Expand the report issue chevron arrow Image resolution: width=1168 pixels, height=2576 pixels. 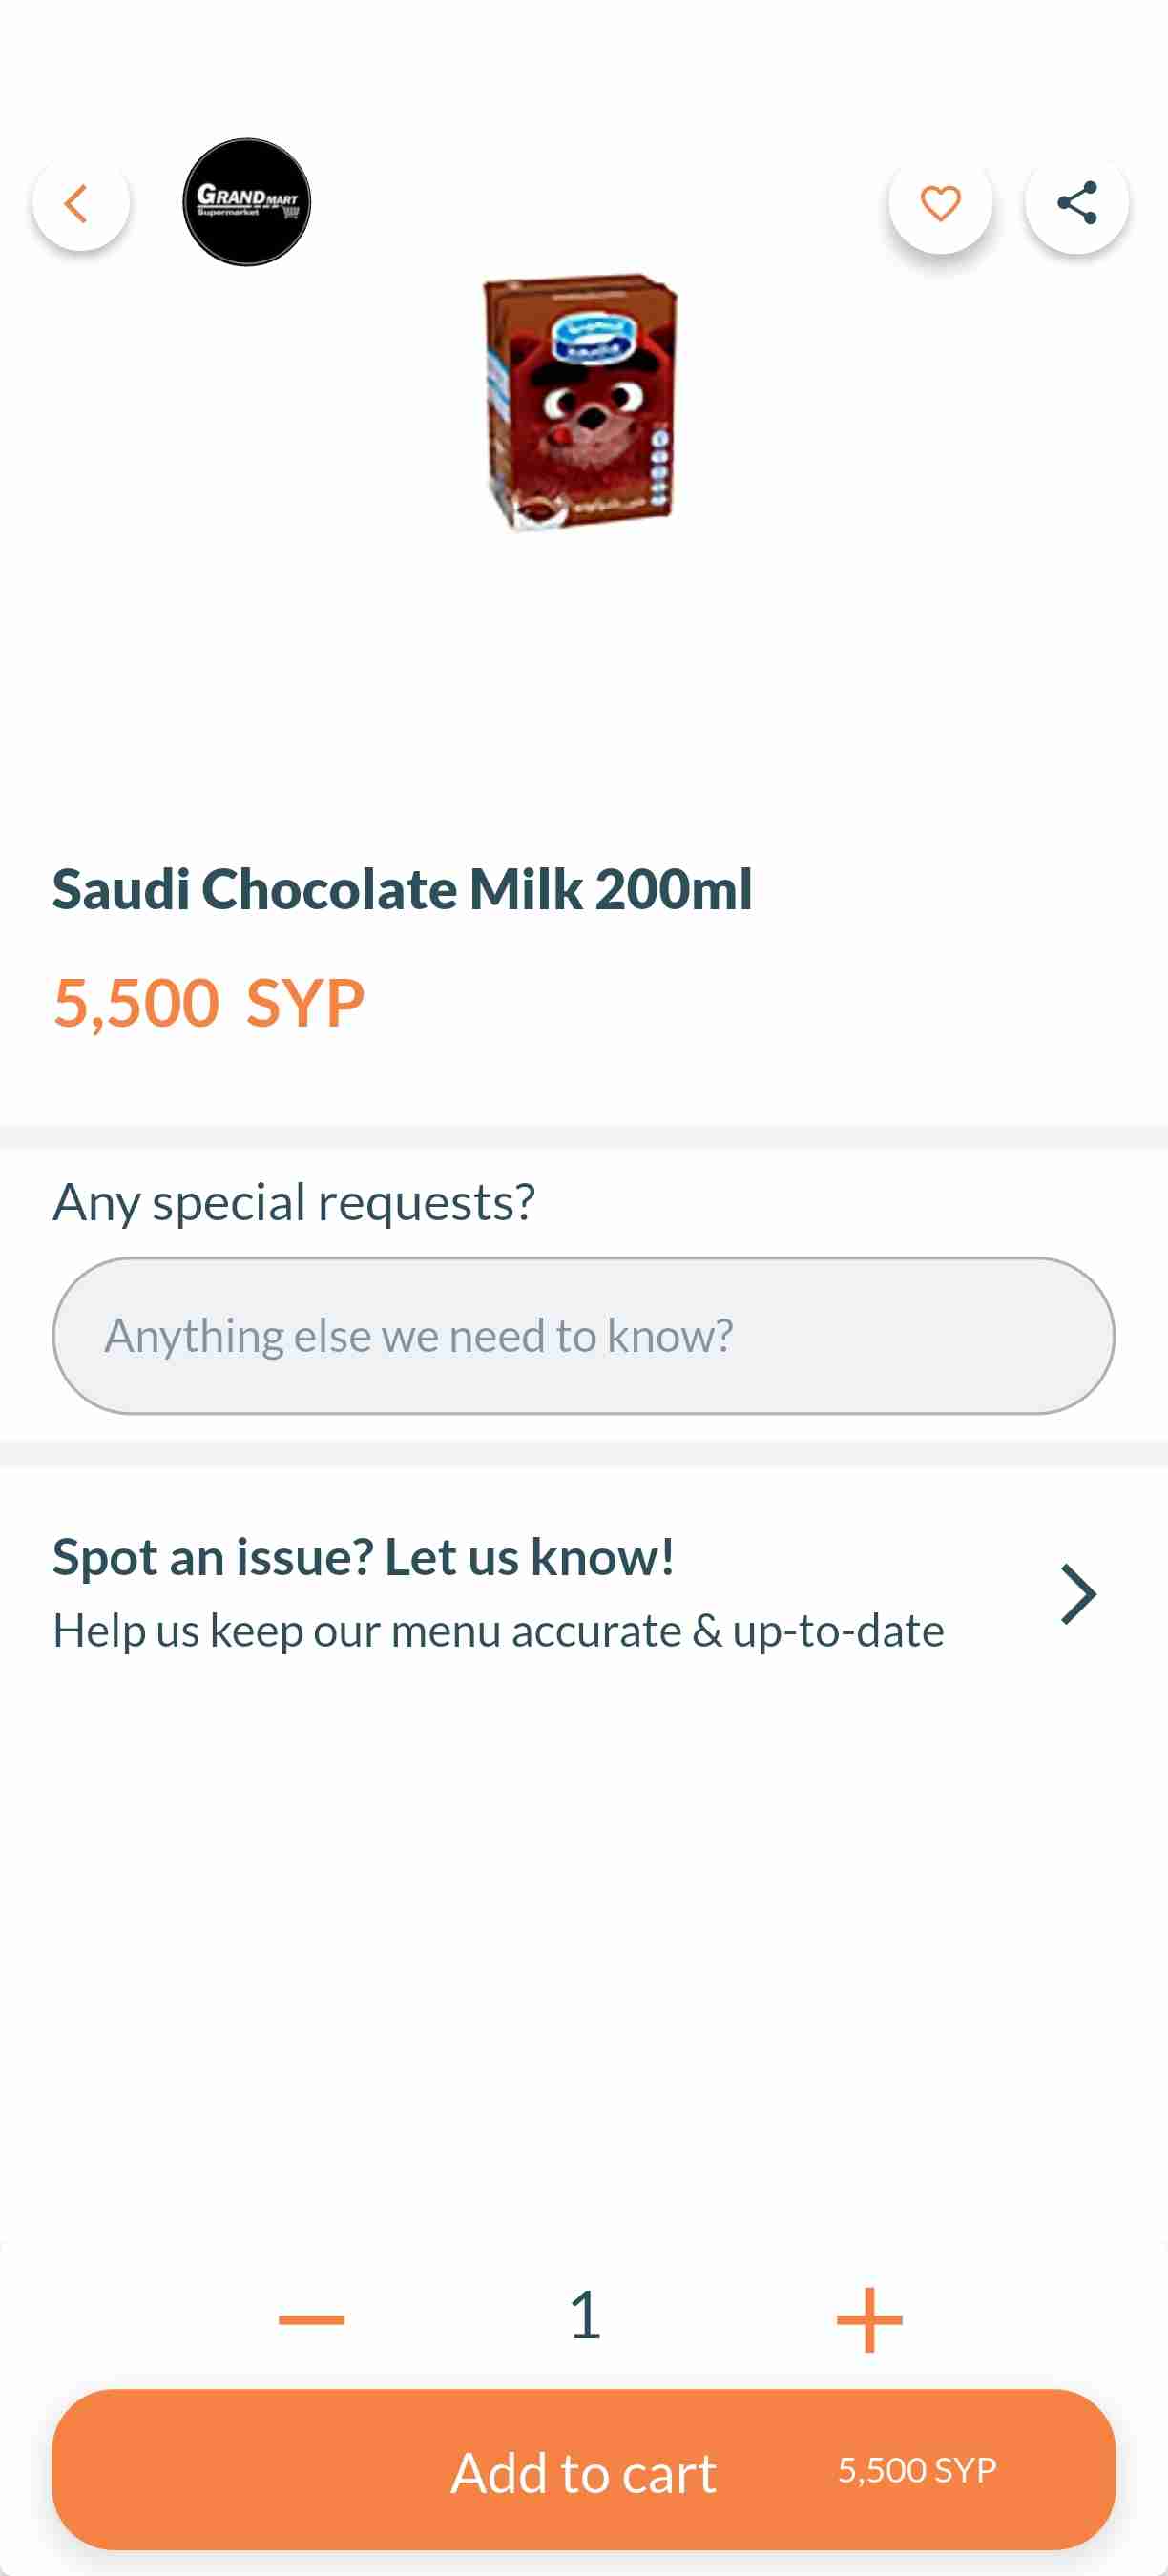pos(1078,1593)
